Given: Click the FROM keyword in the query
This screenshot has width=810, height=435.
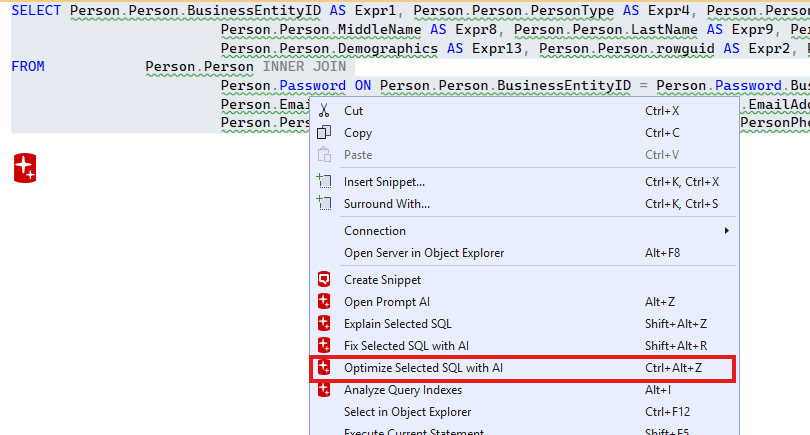Looking at the screenshot, I should pyautogui.click(x=27, y=67).
